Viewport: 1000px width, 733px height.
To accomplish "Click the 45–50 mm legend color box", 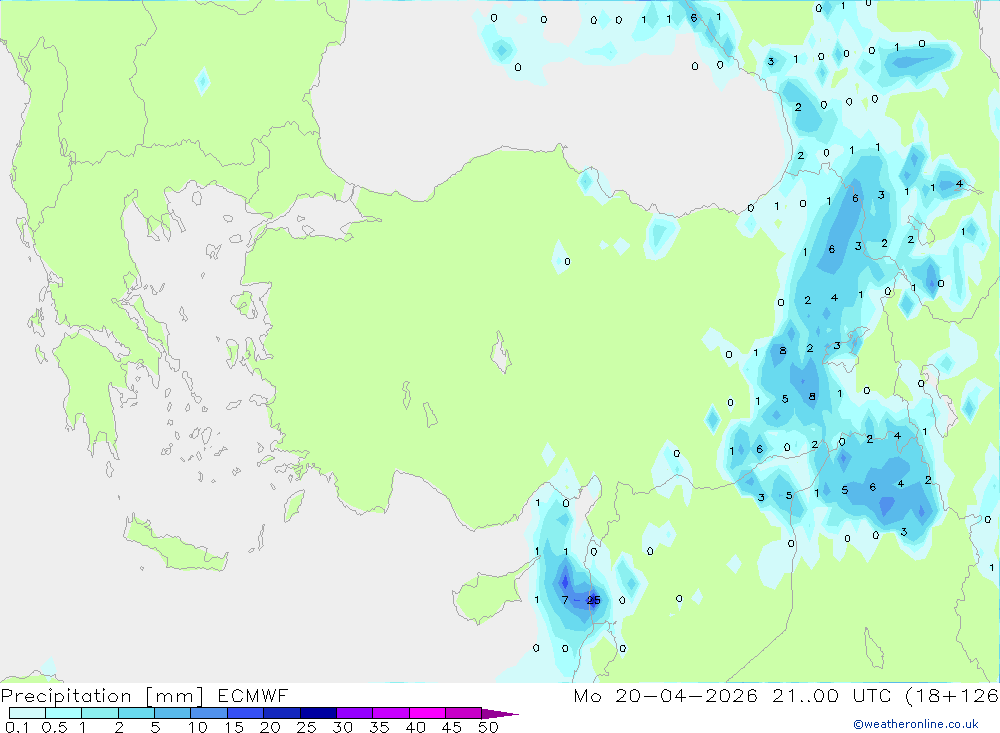I will 464,713.
